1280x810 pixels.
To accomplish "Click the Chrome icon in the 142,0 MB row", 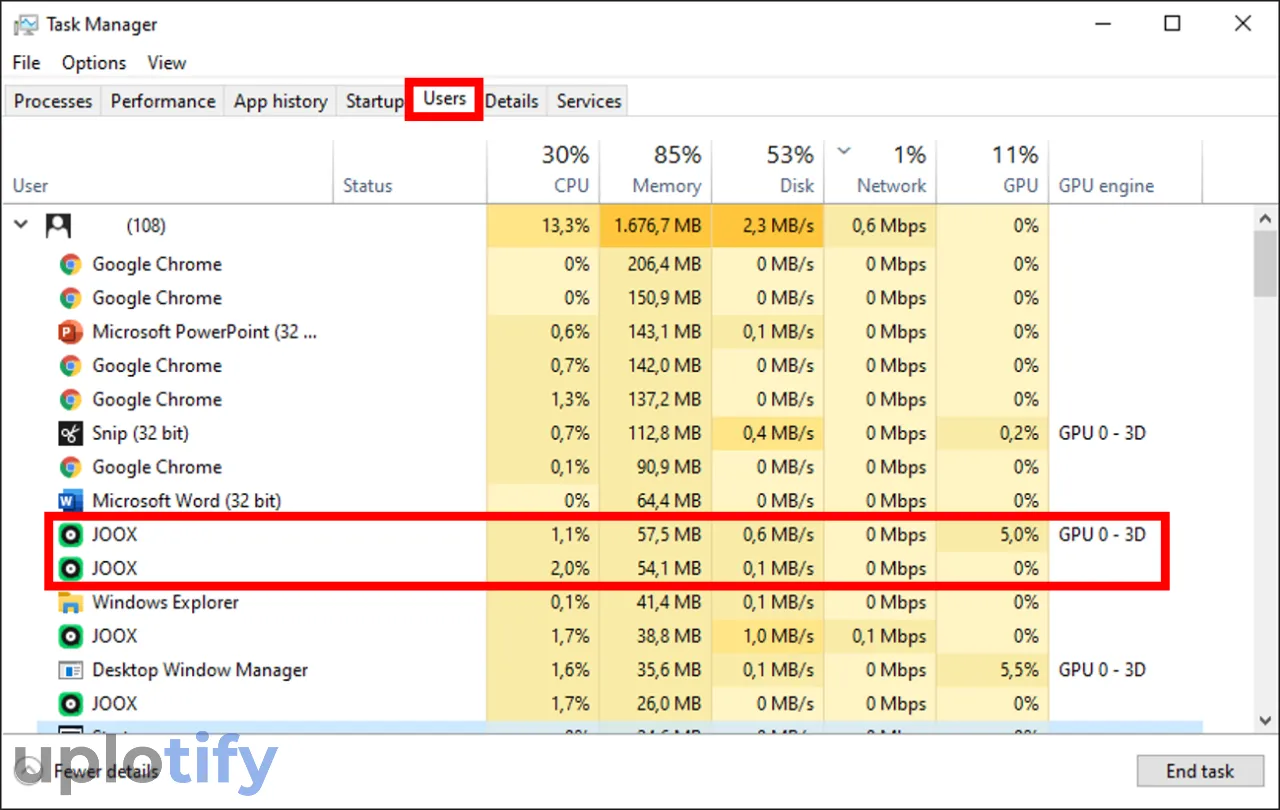I will pyautogui.click(x=70, y=366).
